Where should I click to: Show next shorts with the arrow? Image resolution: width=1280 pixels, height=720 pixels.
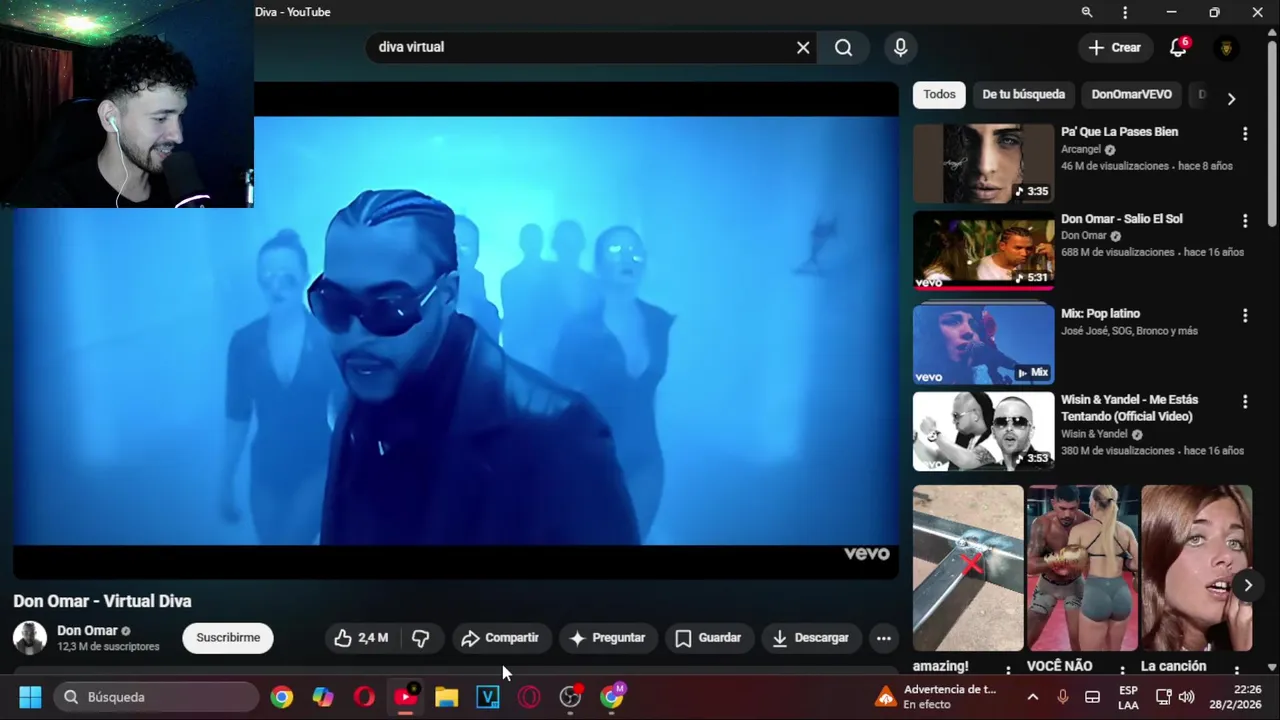[x=1248, y=586]
